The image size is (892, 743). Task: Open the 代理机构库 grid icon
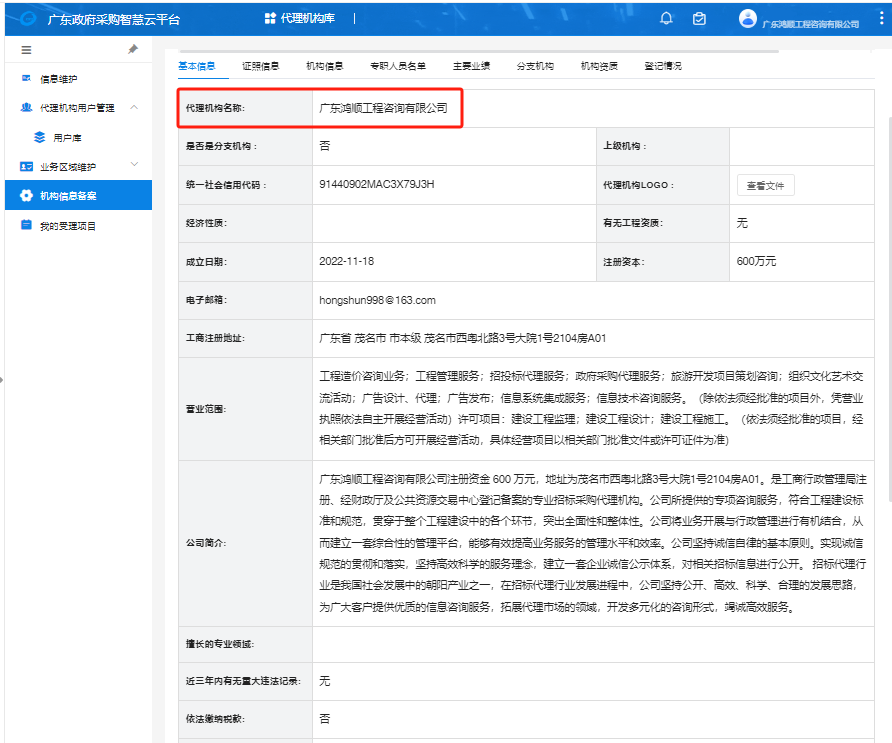coord(270,18)
